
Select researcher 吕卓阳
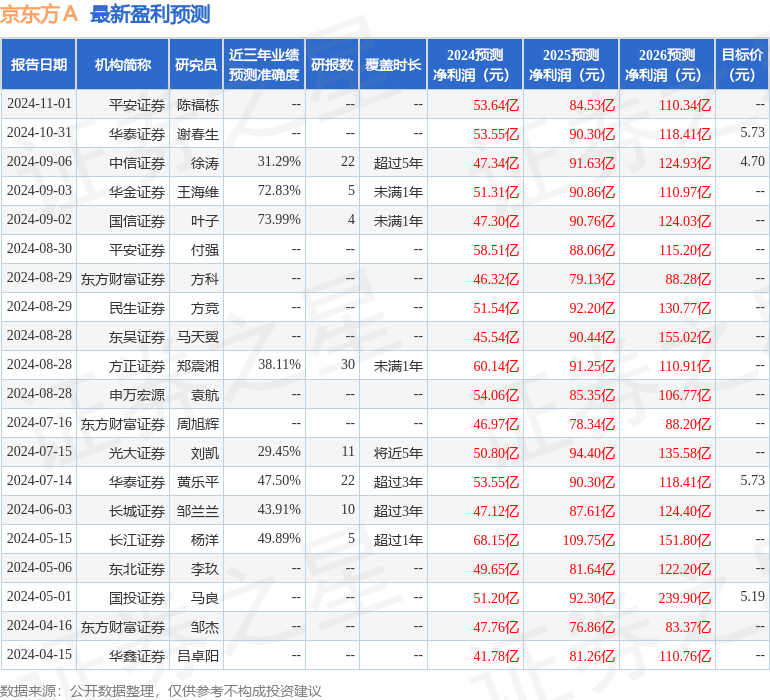pos(198,656)
